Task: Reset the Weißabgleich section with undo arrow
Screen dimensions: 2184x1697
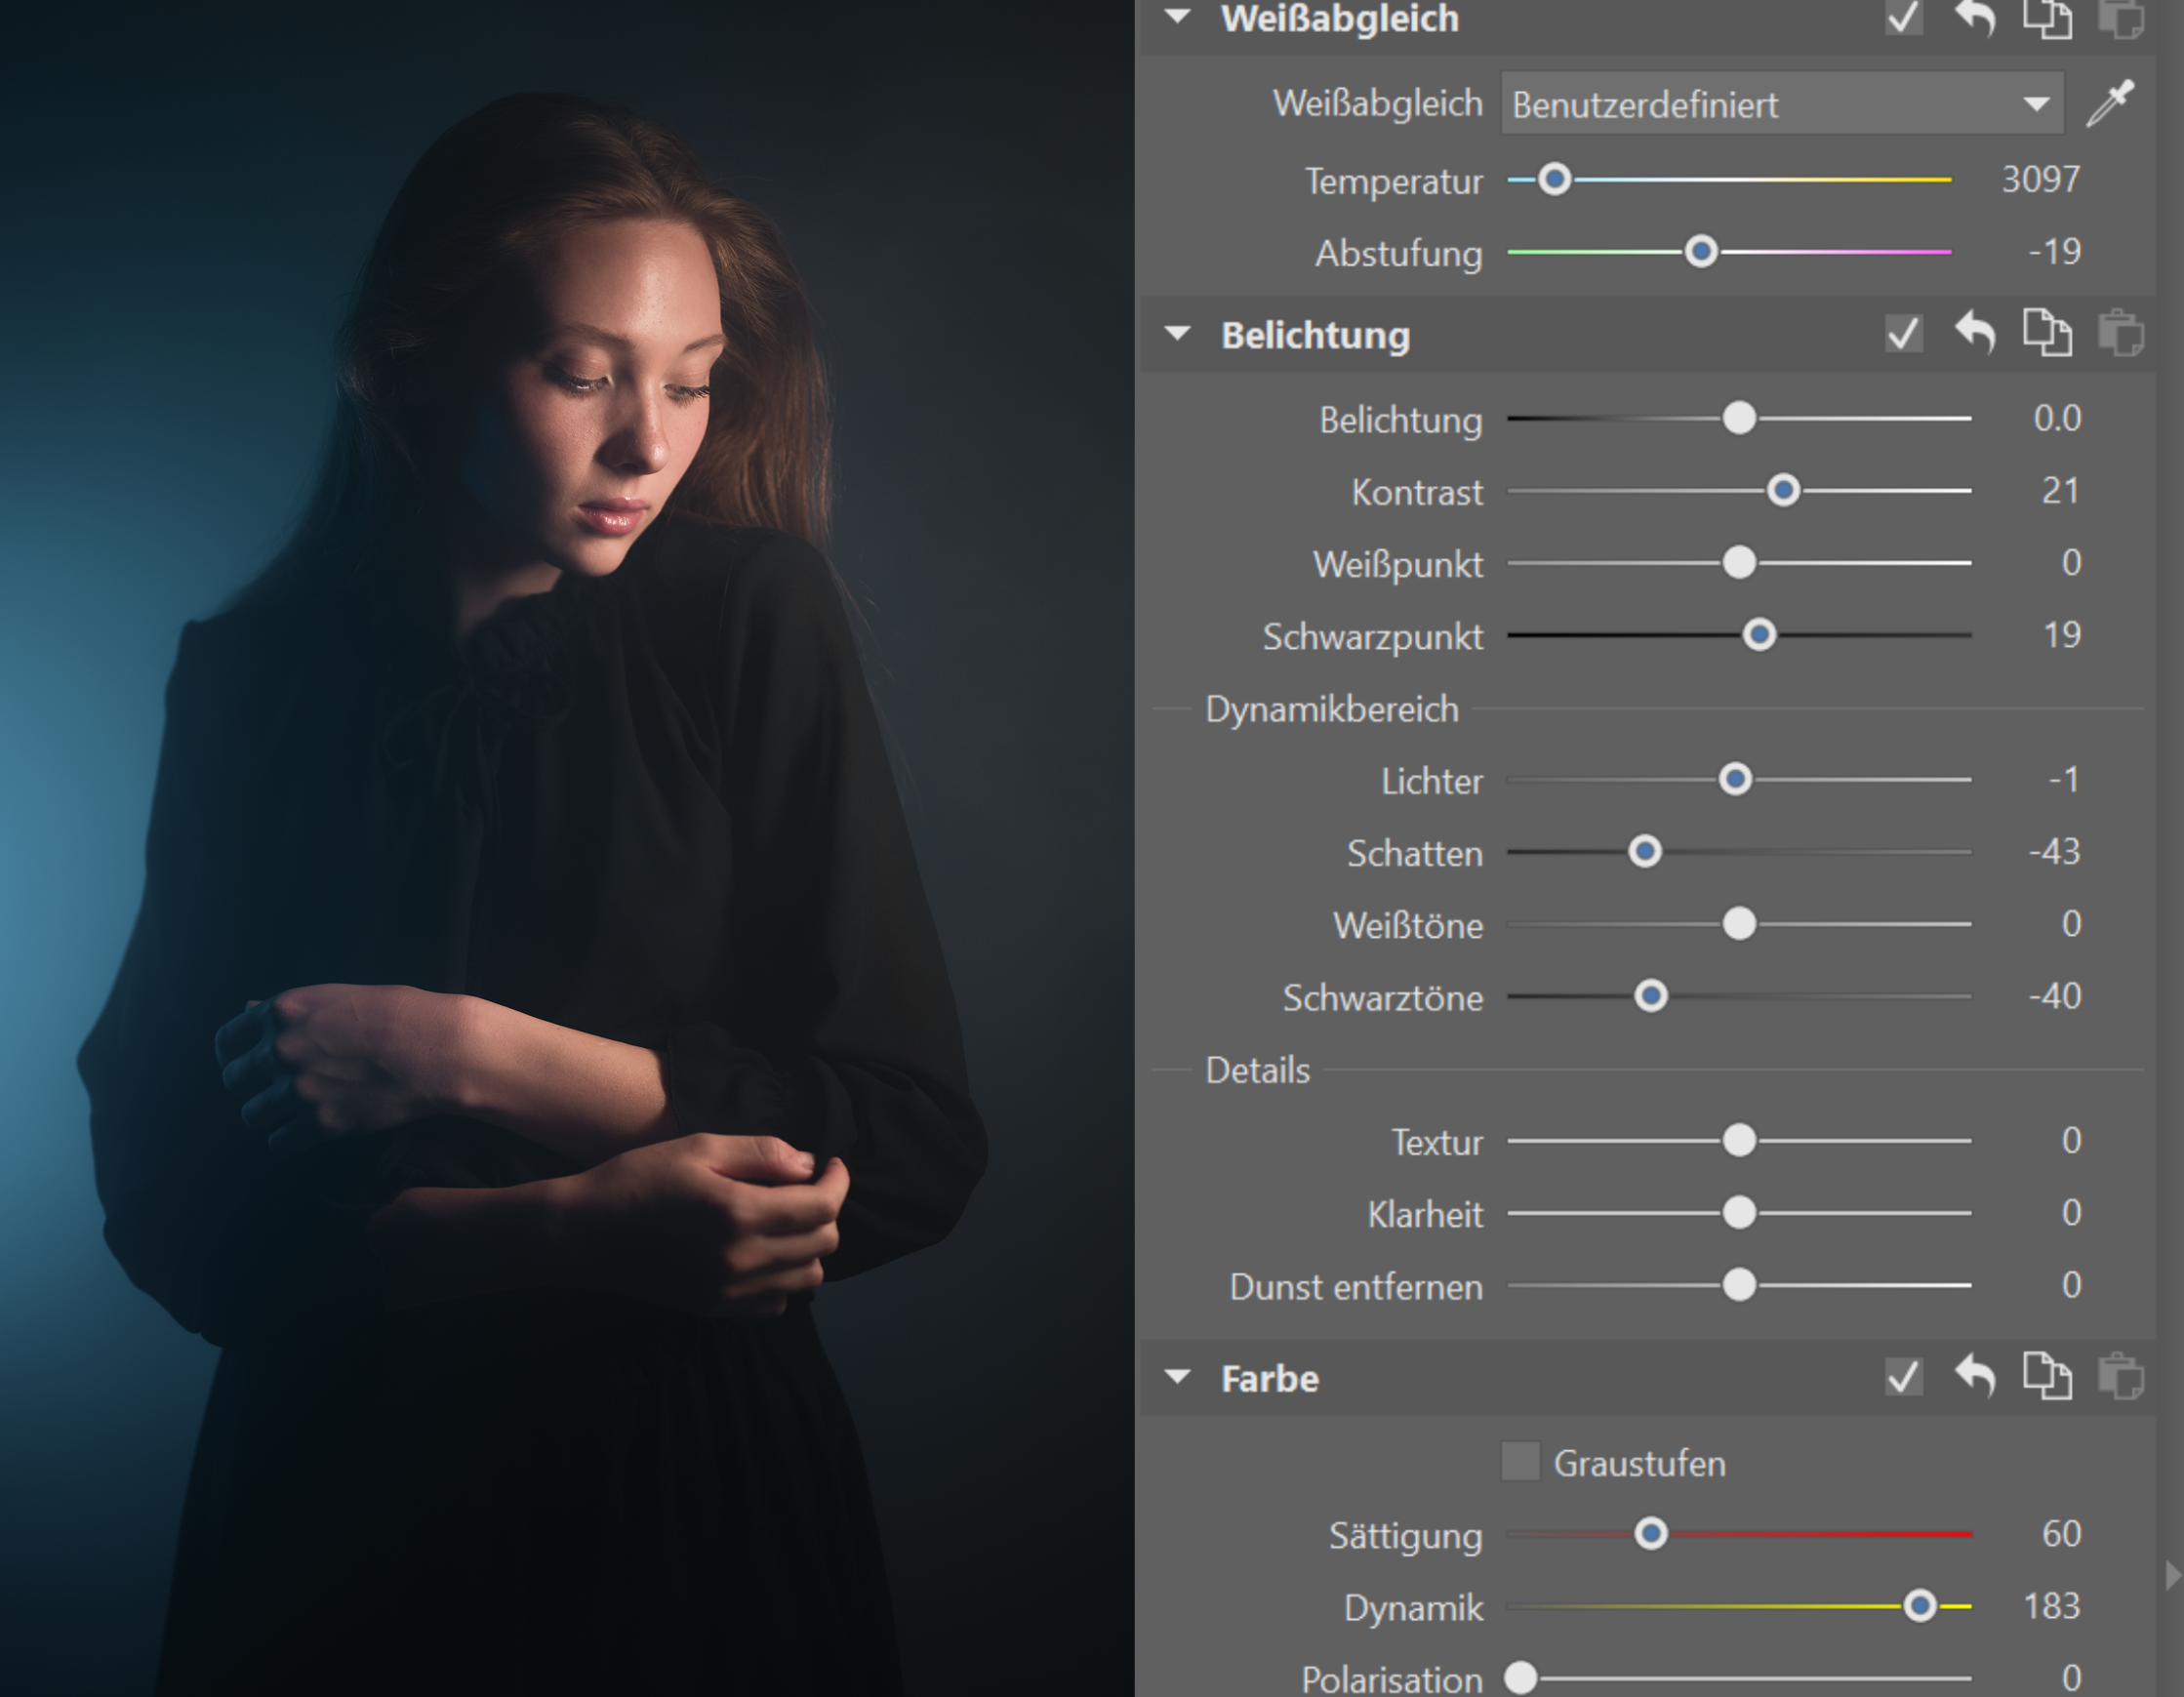Action: click(x=1975, y=18)
